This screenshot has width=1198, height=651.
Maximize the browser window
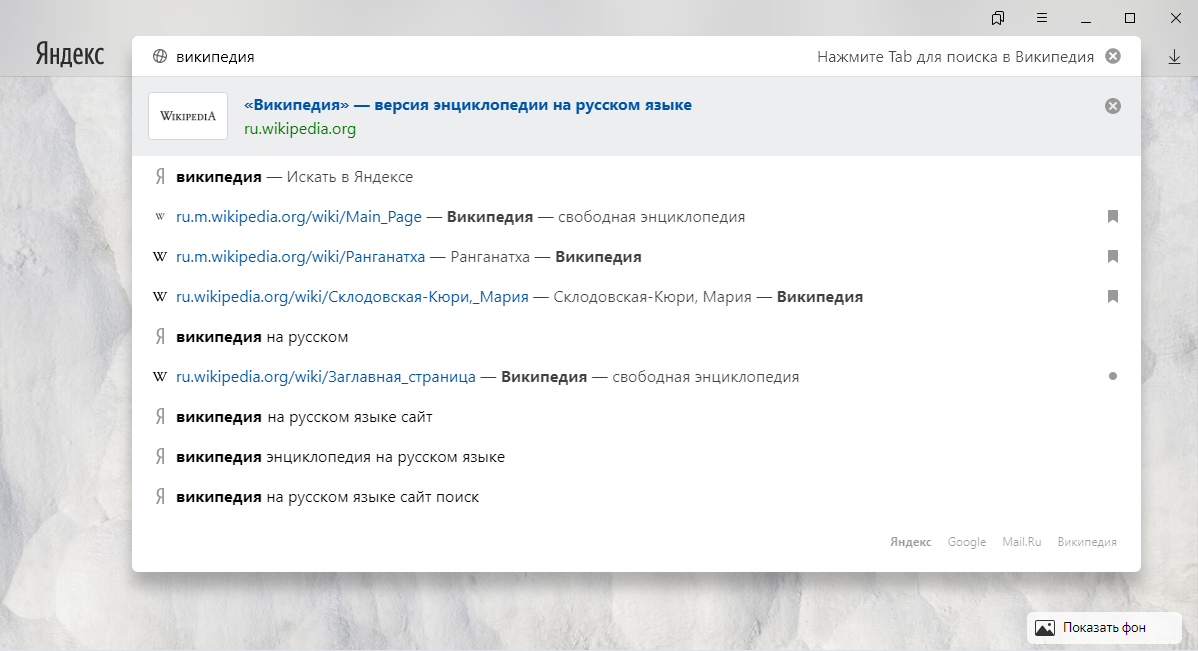1130,18
